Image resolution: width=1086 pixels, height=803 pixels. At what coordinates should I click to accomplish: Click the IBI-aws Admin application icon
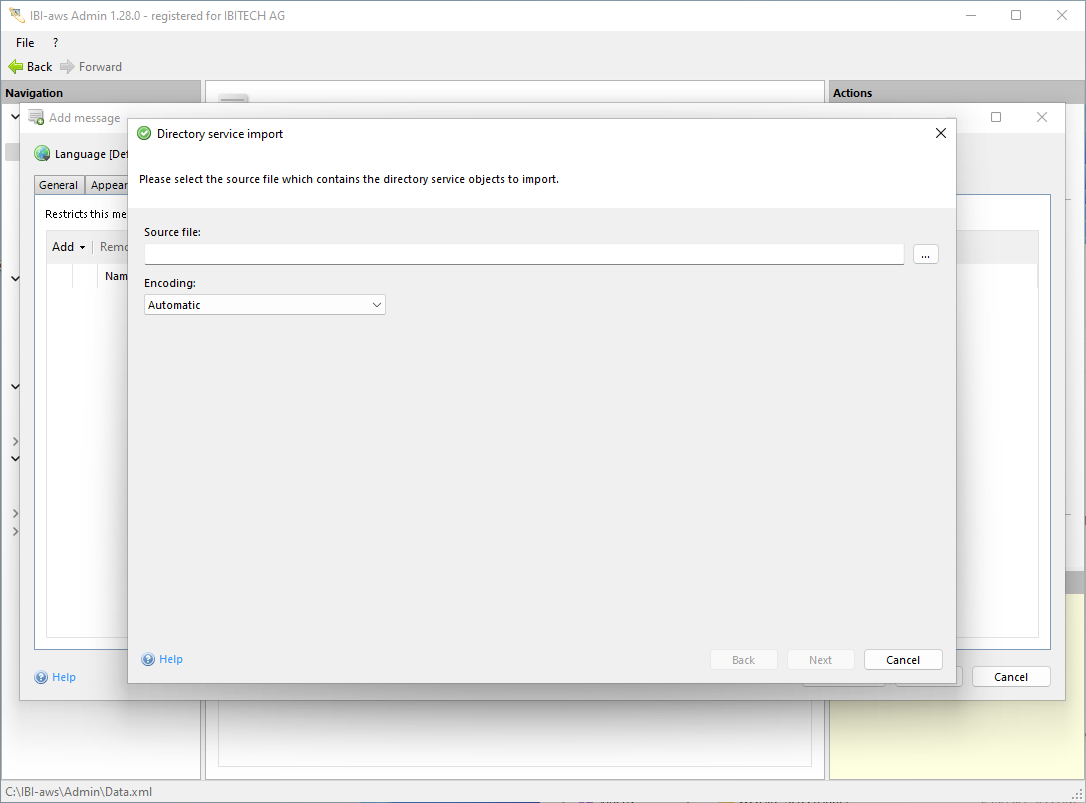pos(16,16)
